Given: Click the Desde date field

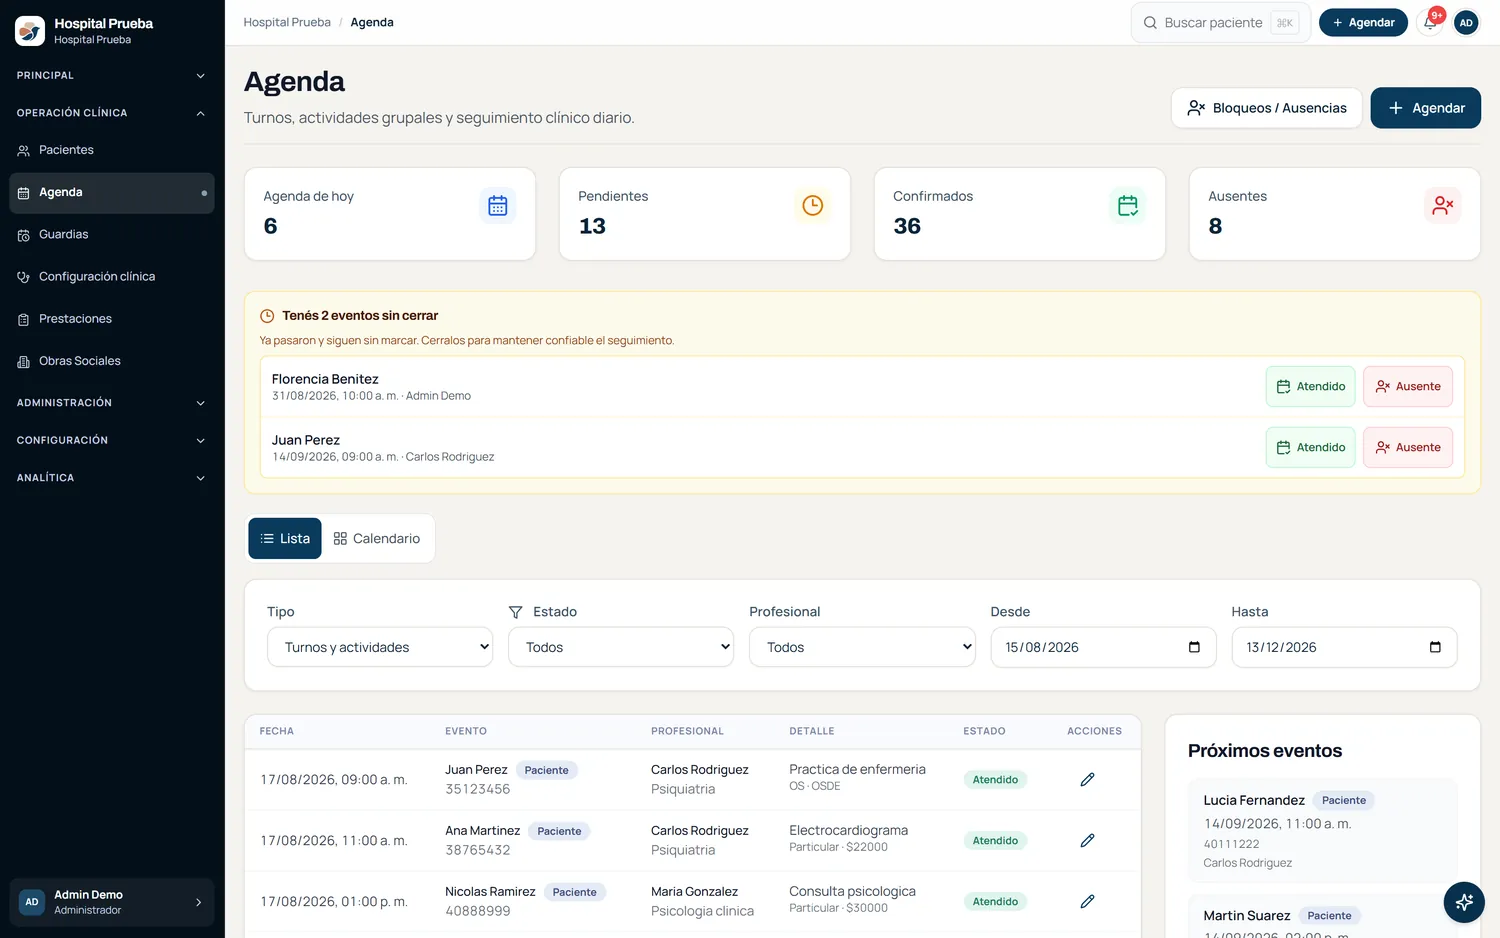Looking at the screenshot, I should pyautogui.click(x=1103, y=647).
